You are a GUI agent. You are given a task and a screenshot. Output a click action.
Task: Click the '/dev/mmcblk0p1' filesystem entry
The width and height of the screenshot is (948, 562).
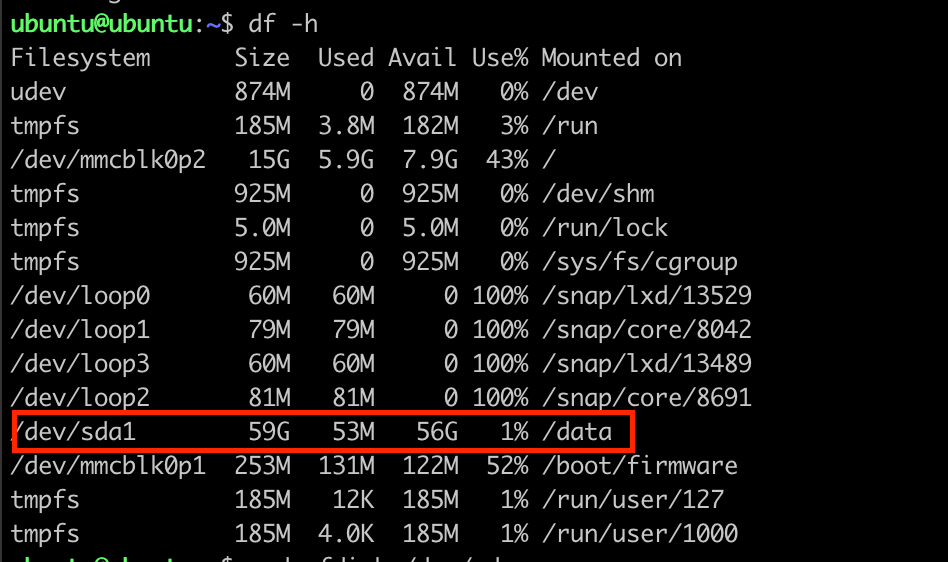pyautogui.click(x=108, y=466)
